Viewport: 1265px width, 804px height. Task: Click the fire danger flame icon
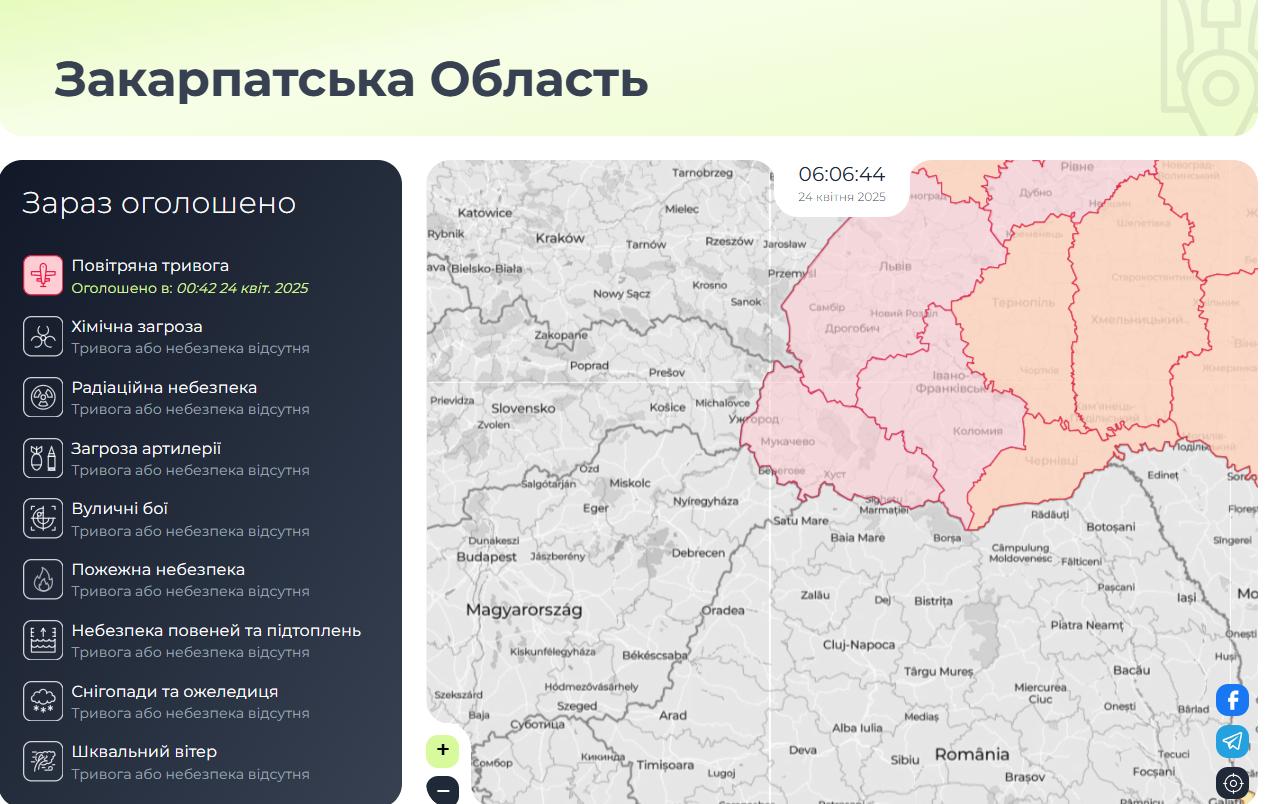click(43, 579)
